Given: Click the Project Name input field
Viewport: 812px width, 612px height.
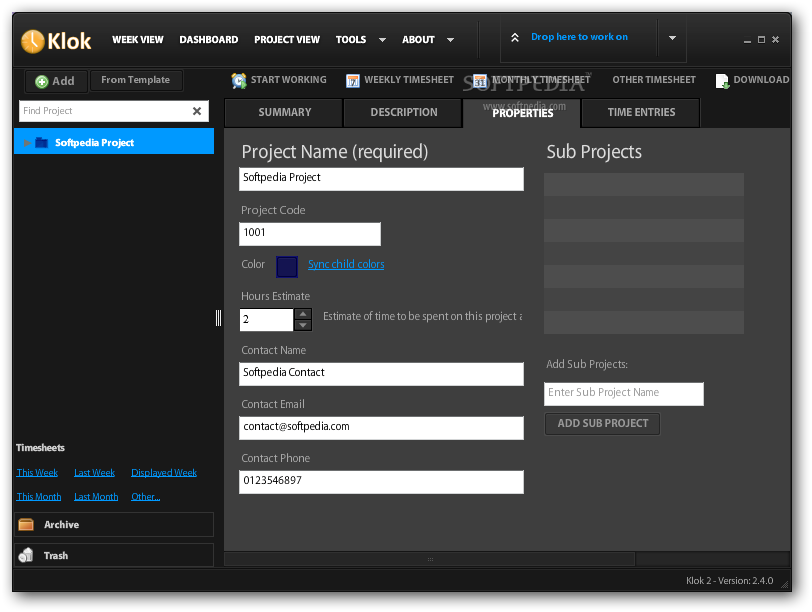Looking at the screenshot, I should point(381,179).
